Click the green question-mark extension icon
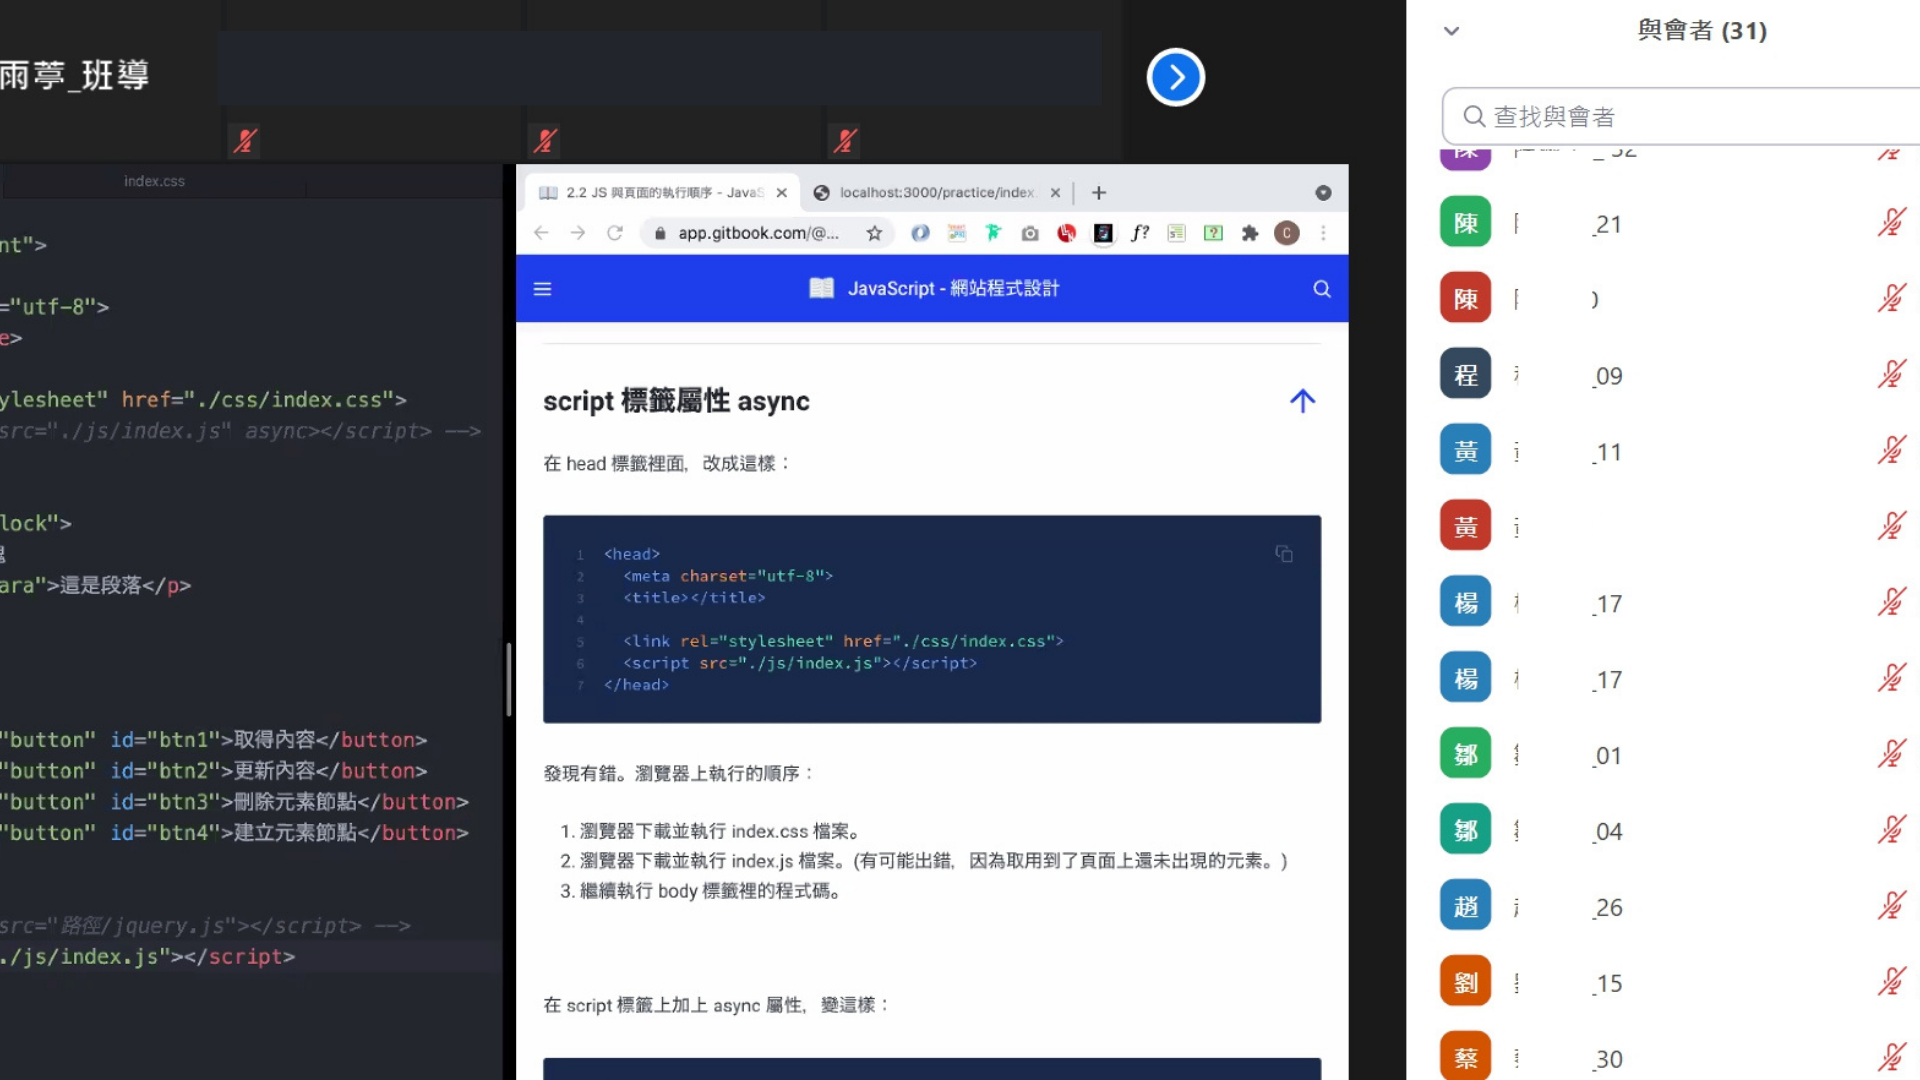1920x1080 pixels. (x=1213, y=233)
